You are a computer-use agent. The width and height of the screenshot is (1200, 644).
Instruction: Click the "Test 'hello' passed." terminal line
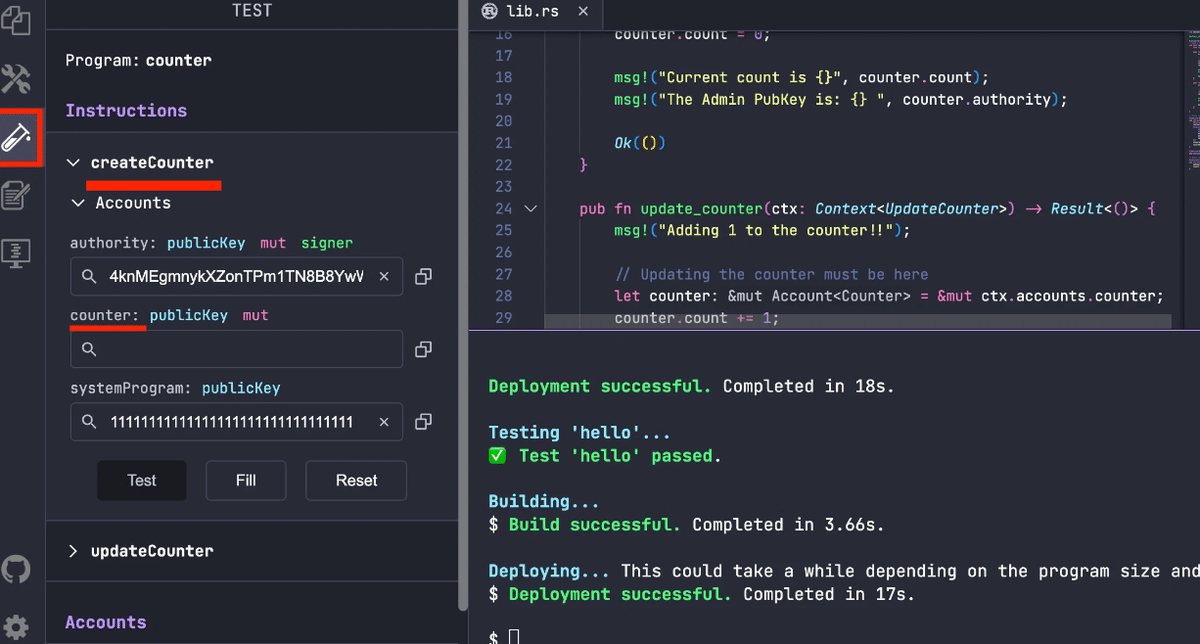click(x=605, y=455)
